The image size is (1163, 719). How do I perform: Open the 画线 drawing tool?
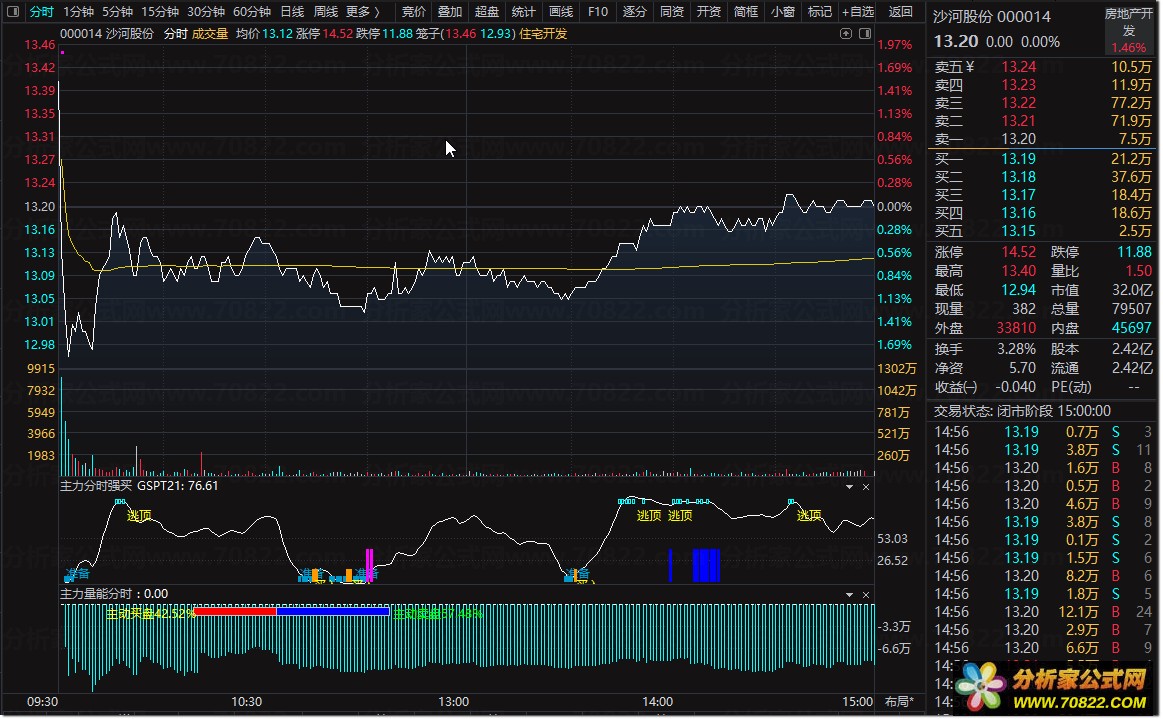point(561,12)
